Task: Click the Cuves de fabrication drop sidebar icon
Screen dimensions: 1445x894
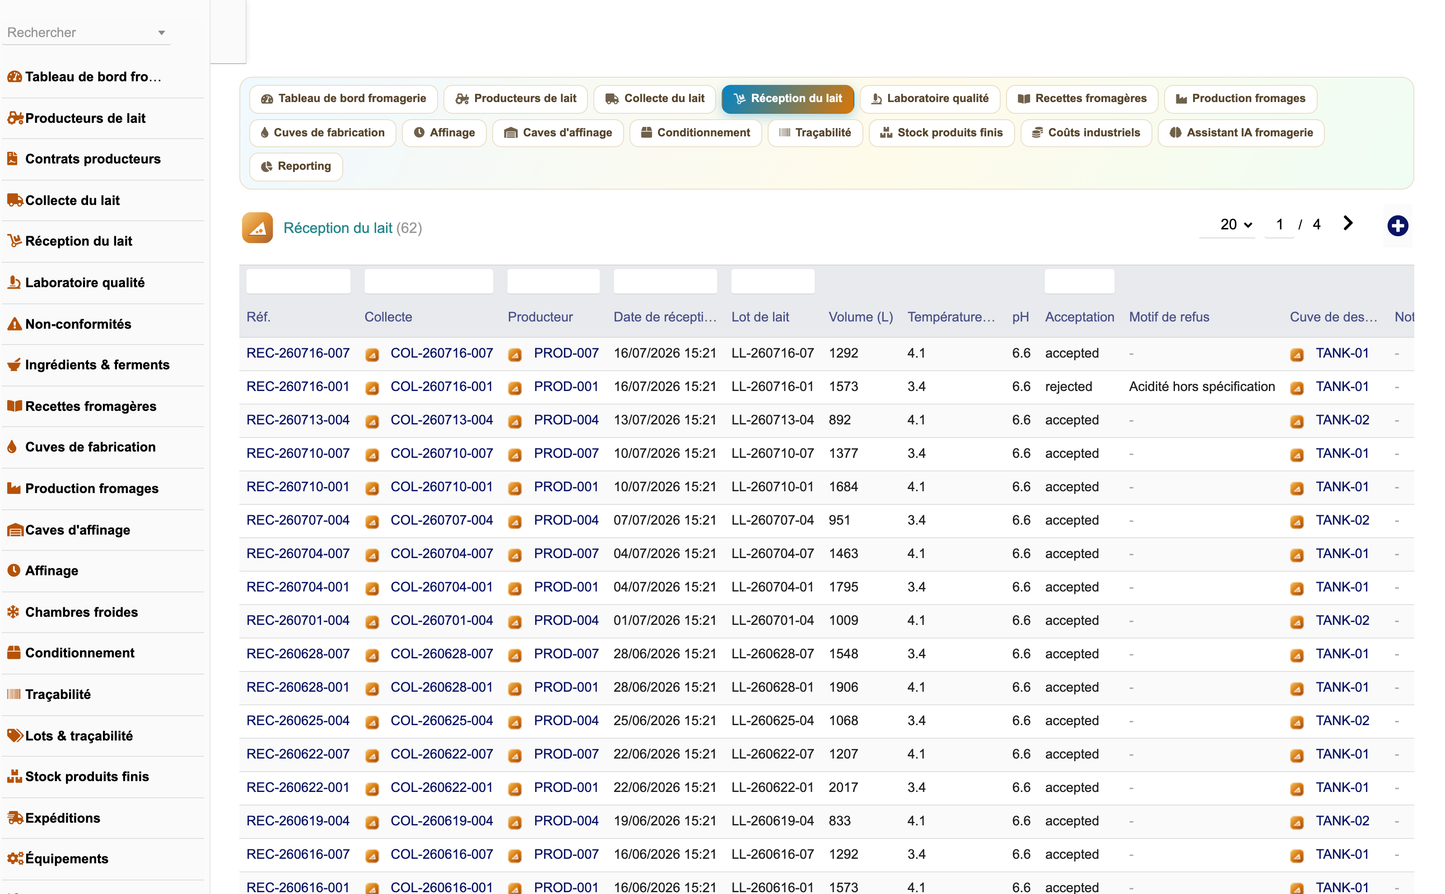Action: pyautogui.click(x=12, y=447)
